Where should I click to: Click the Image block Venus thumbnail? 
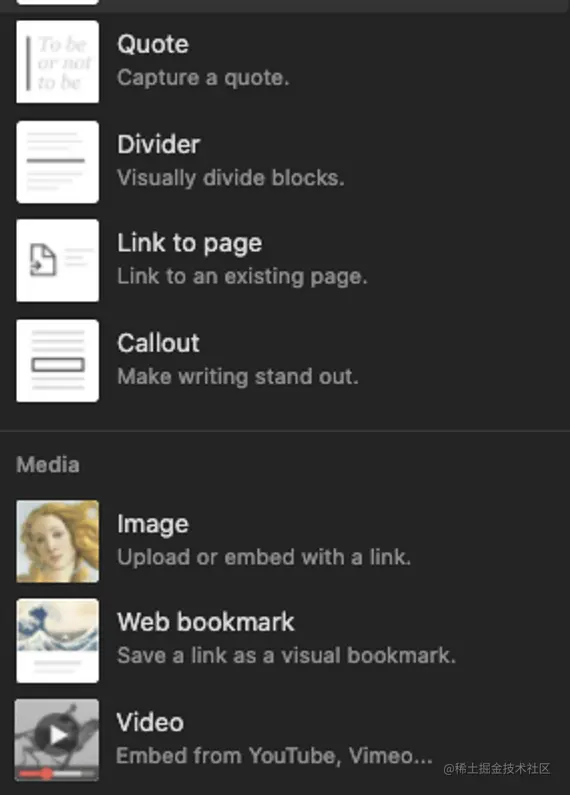57,541
